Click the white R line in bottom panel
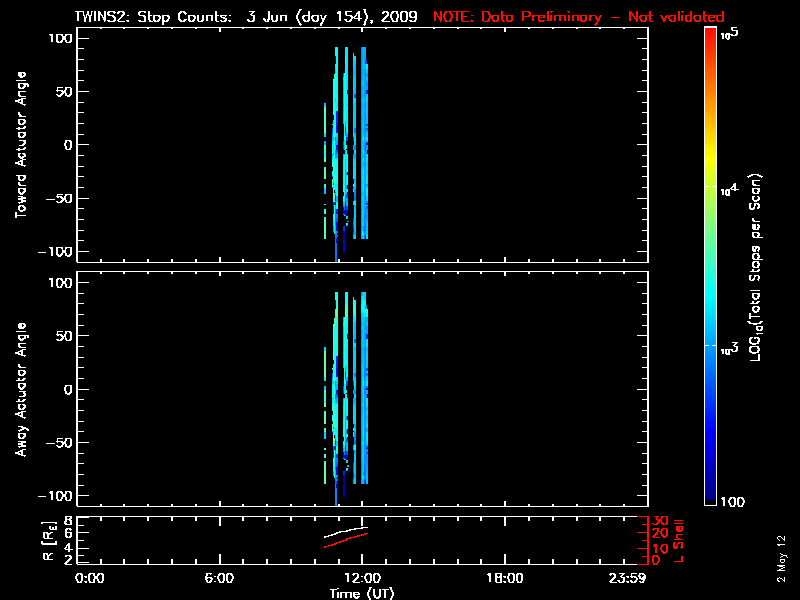This screenshot has width=800, height=600. tap(345, 531)
